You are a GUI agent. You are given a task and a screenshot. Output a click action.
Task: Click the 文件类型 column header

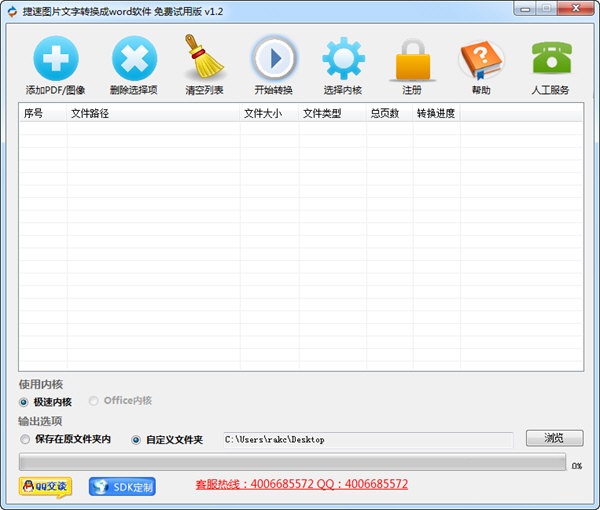click(333, 113)
